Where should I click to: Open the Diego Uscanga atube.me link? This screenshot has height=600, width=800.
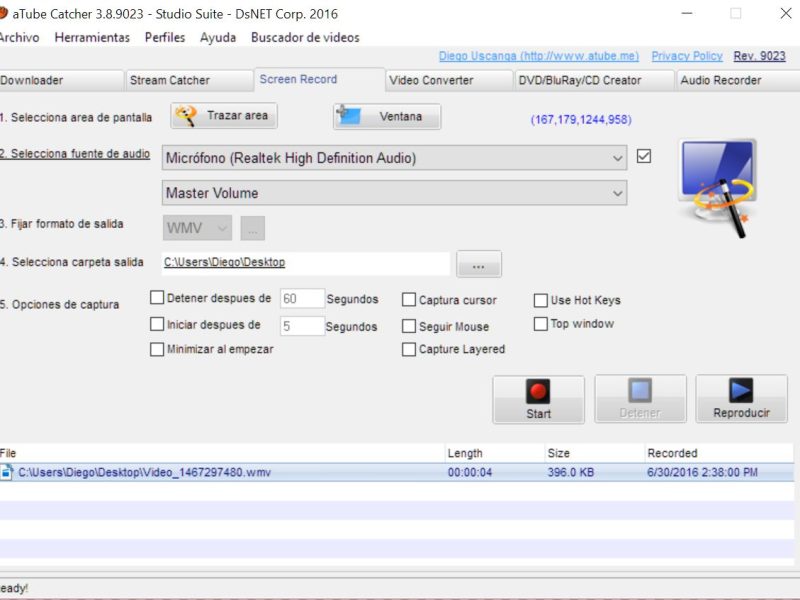539,56
